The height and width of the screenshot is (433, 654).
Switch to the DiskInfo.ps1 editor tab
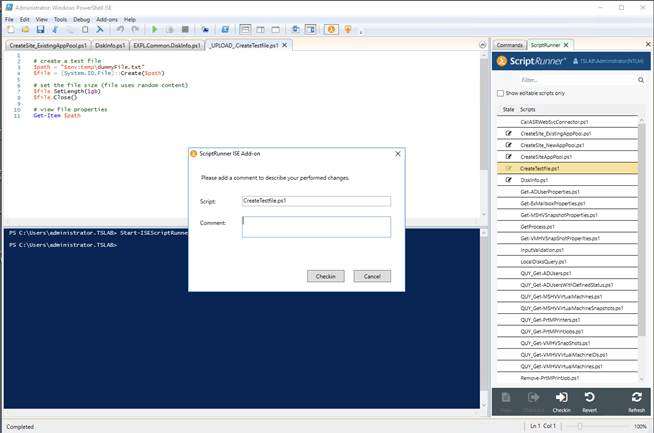click(x=110, y=45)
